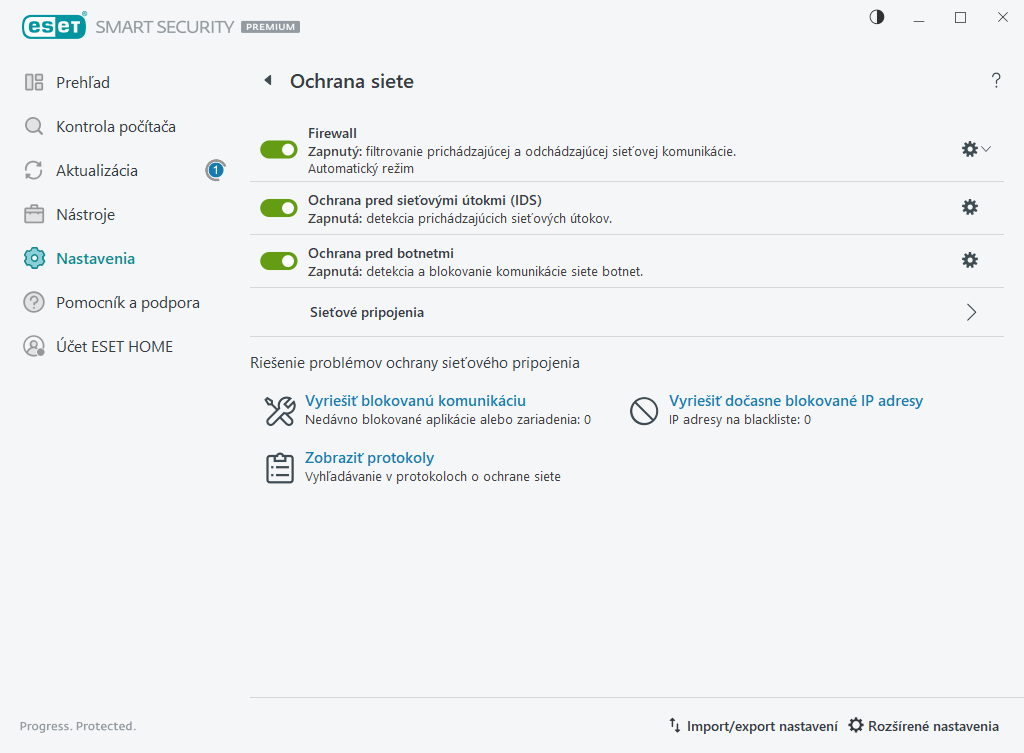Switch to Kontrola počítača section
This screenshot has height=753, width=1024.
tap(115, 127)
